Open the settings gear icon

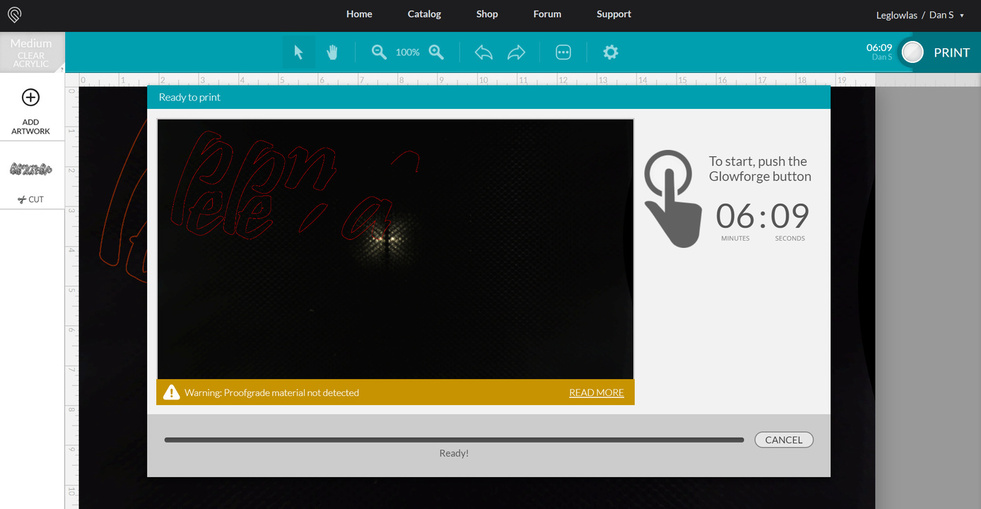611,53
